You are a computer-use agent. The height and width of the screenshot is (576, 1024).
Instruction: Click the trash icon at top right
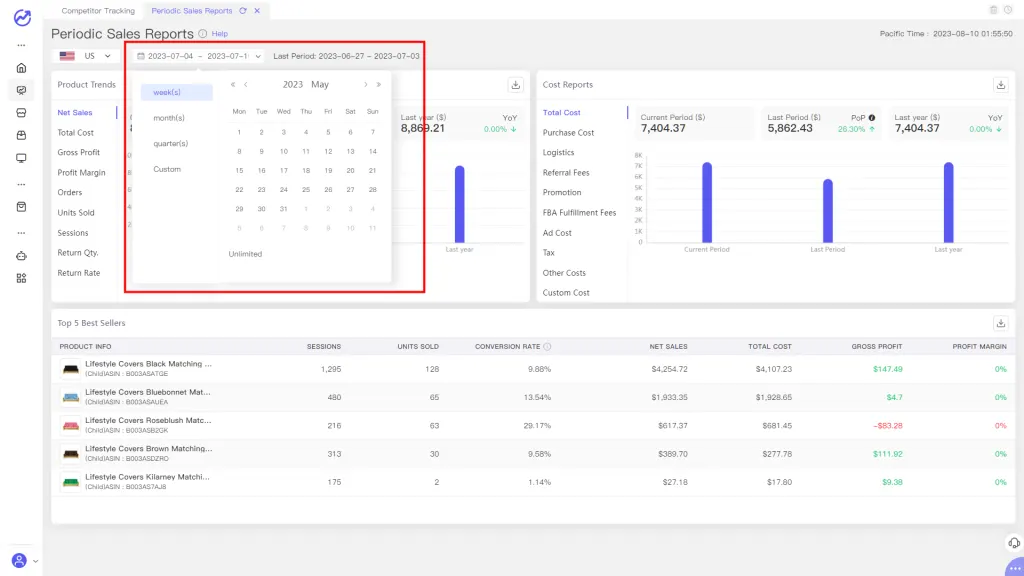[993, 10]
